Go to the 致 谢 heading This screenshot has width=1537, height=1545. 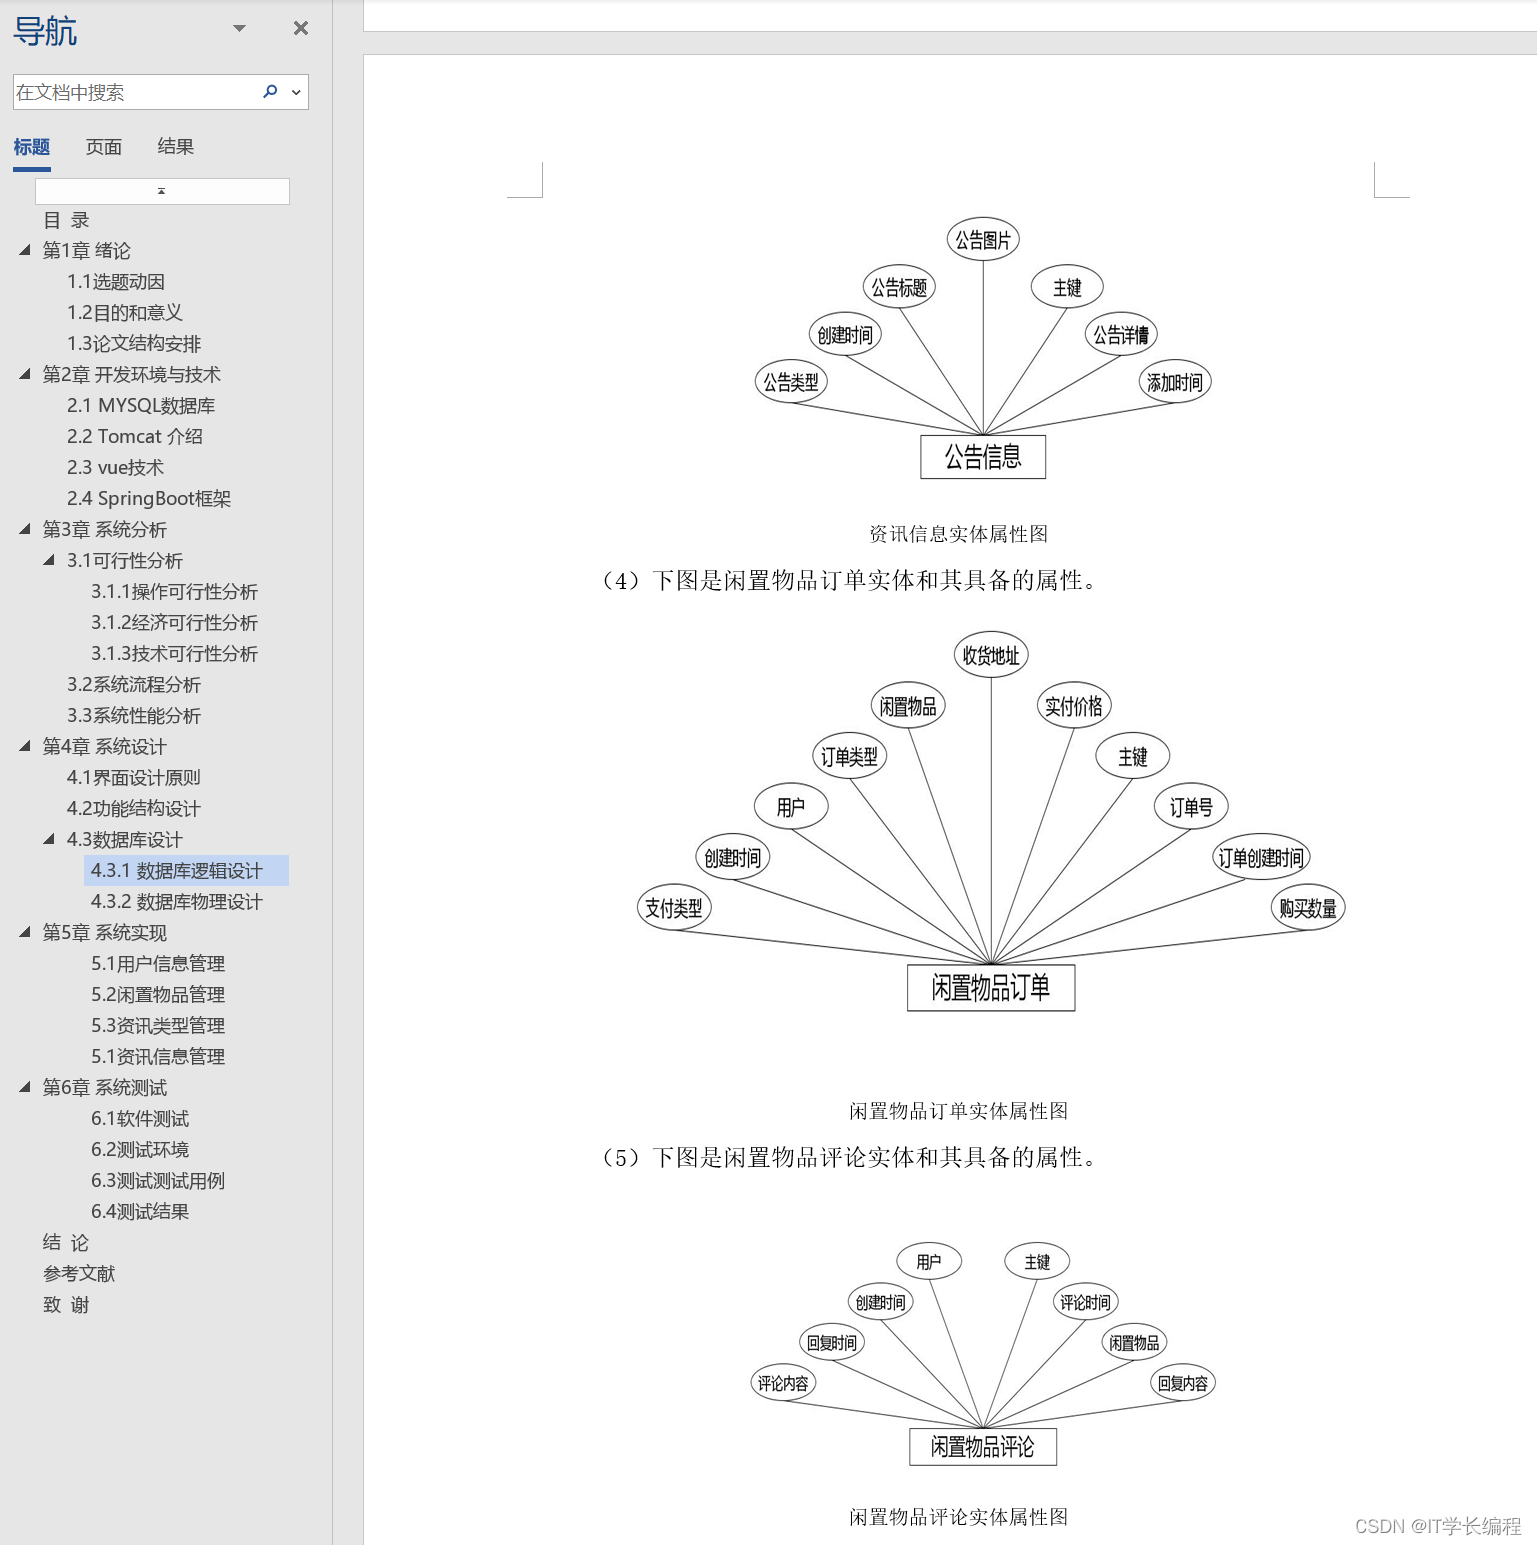tap(66, 1305)
